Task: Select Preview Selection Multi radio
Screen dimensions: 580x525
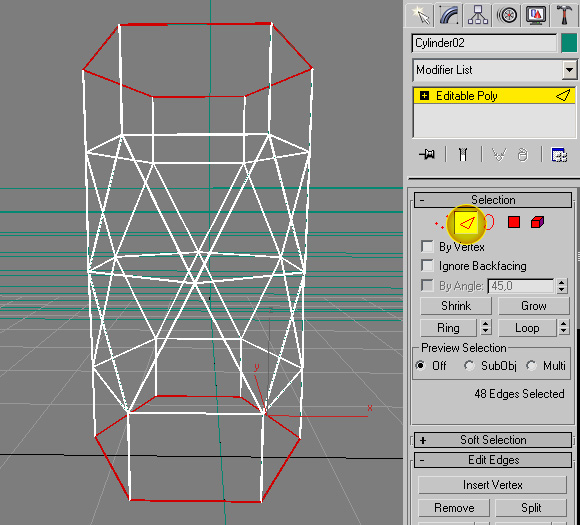Action: 532,366
